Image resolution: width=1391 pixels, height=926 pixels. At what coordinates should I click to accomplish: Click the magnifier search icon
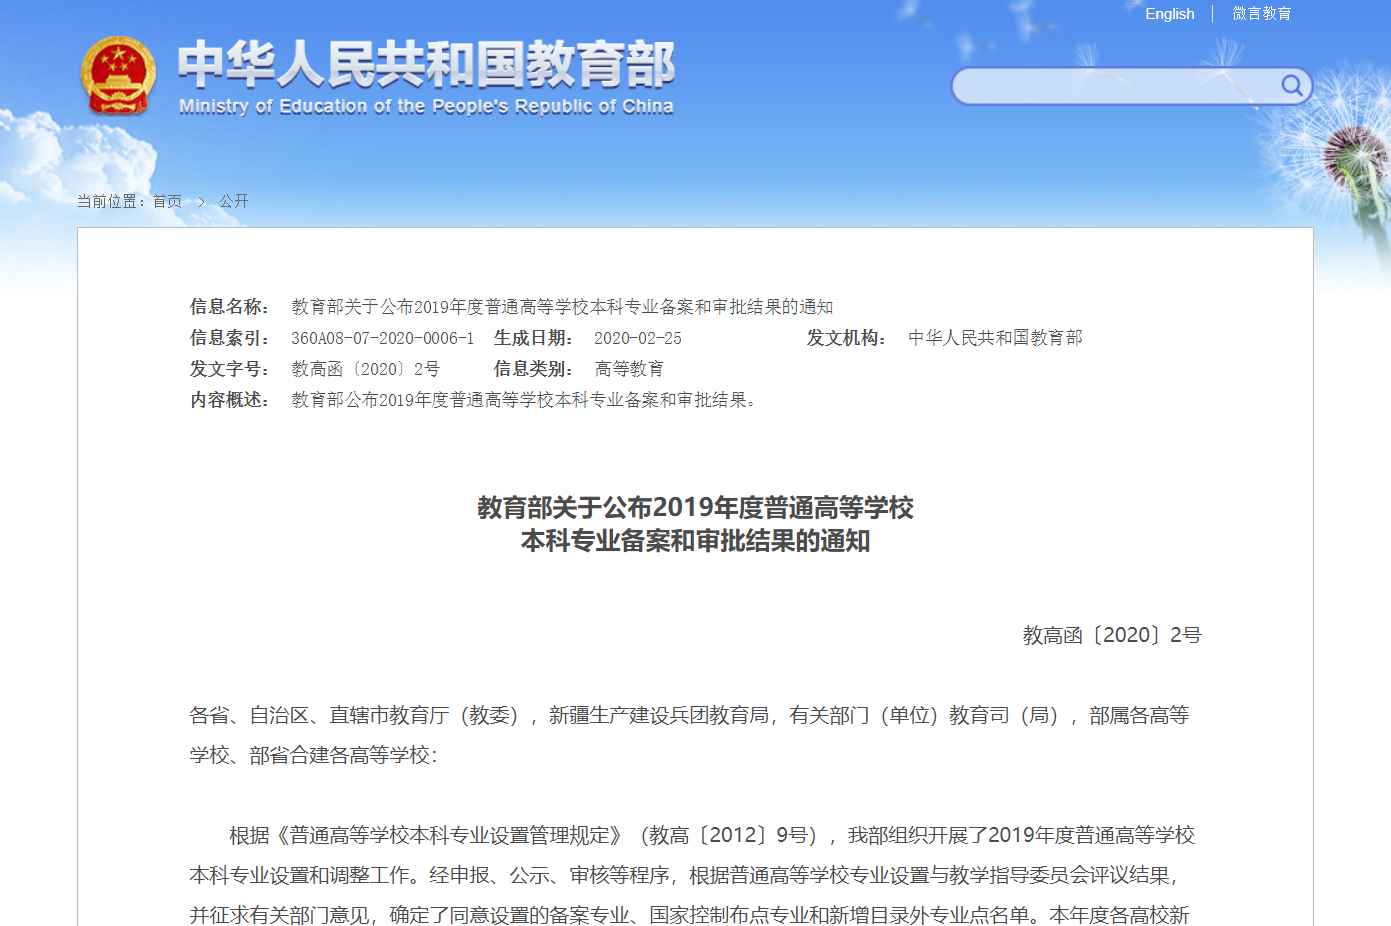coord(1291,86)
